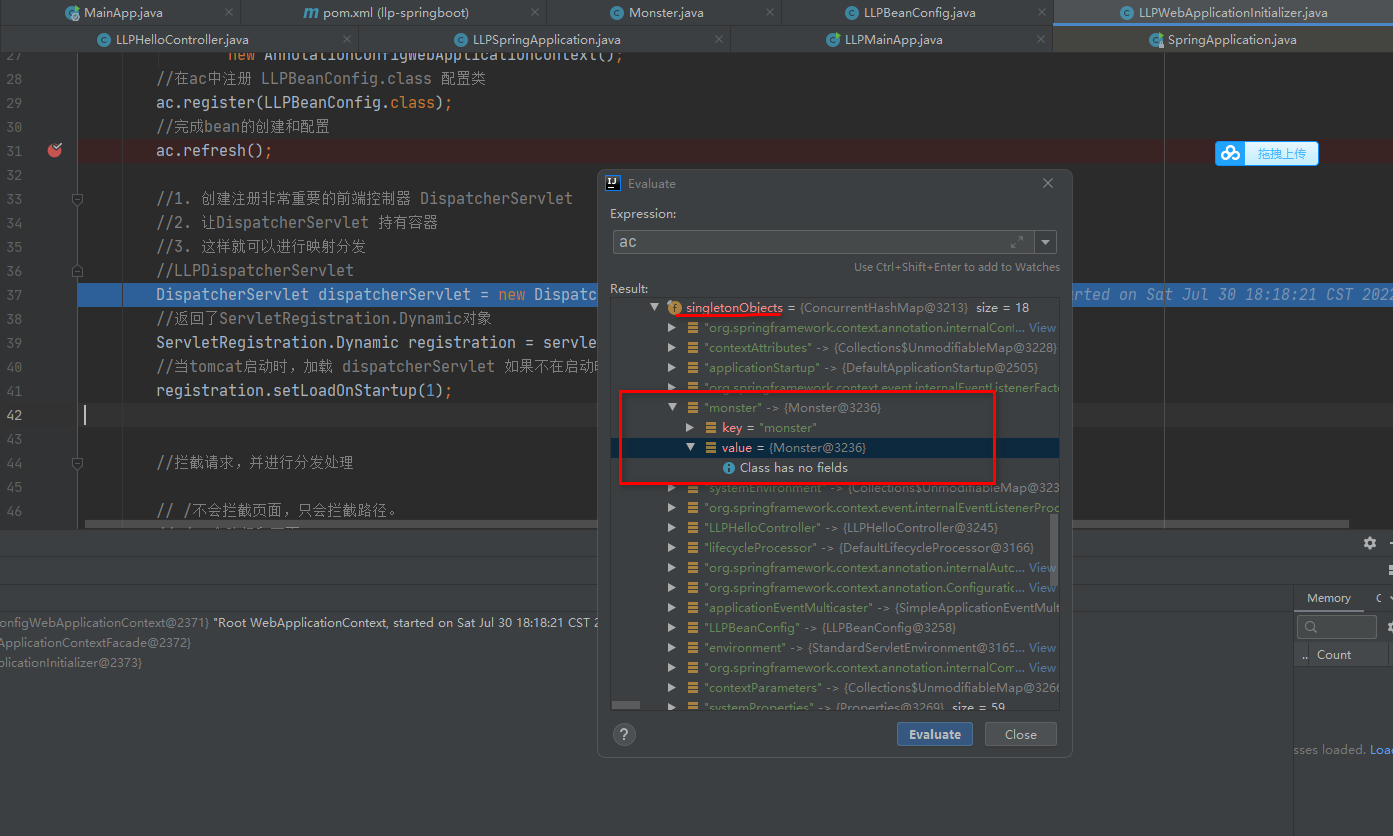Screen dimensions: 1393x836
Task: Click the Close button in Evaluate dialog
Action: tap(1020, 734)
